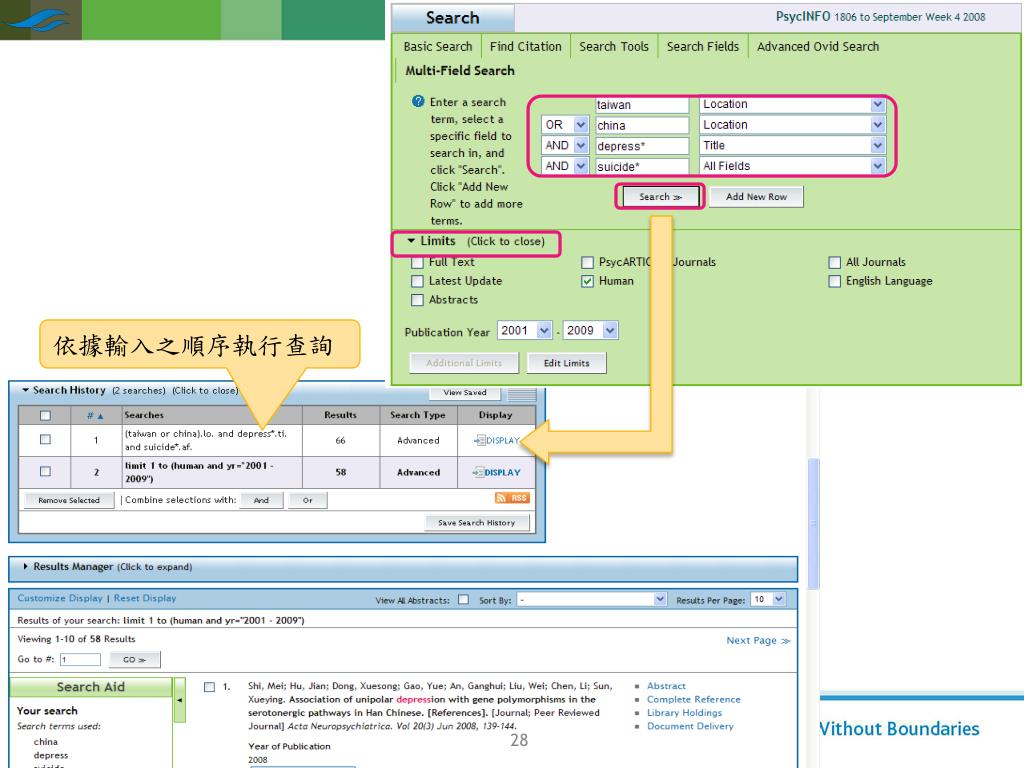The height and width of the screenshot is (768, 1024).
Task: Click the help question mark icon
Action: [418, 102]
